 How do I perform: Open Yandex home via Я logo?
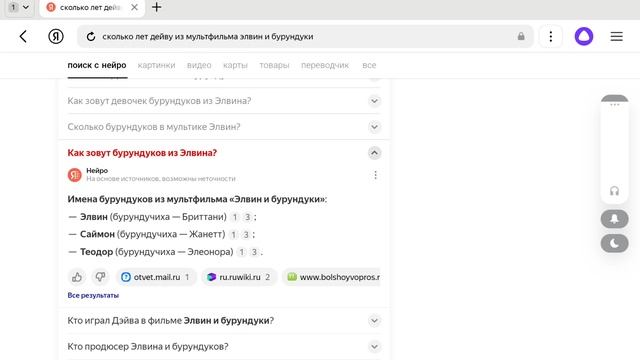tap(56, 37)
